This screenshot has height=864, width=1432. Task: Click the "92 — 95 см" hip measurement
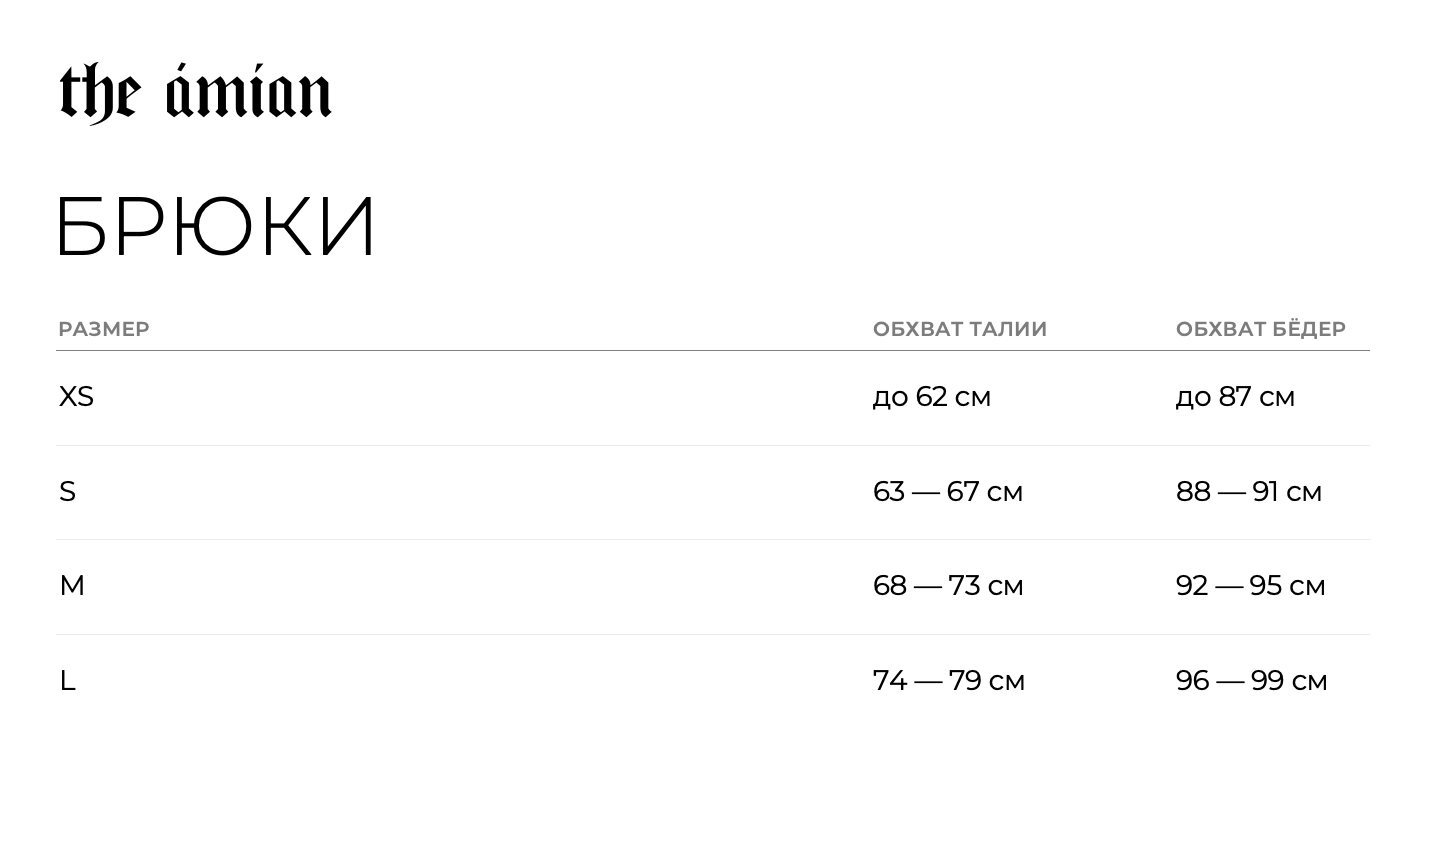click(1250, 586)
